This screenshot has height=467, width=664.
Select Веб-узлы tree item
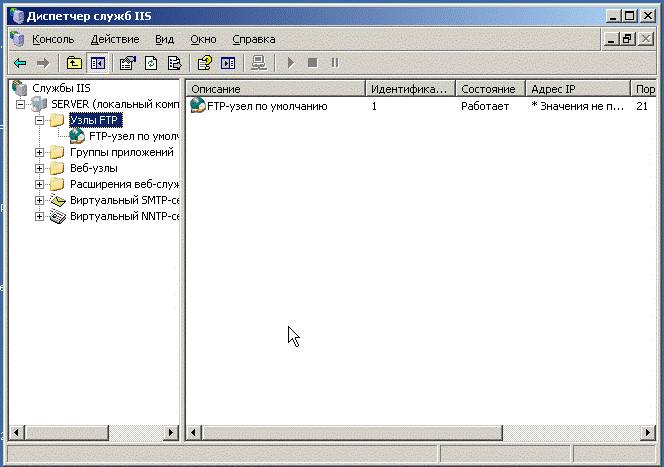tap(94, 169)
